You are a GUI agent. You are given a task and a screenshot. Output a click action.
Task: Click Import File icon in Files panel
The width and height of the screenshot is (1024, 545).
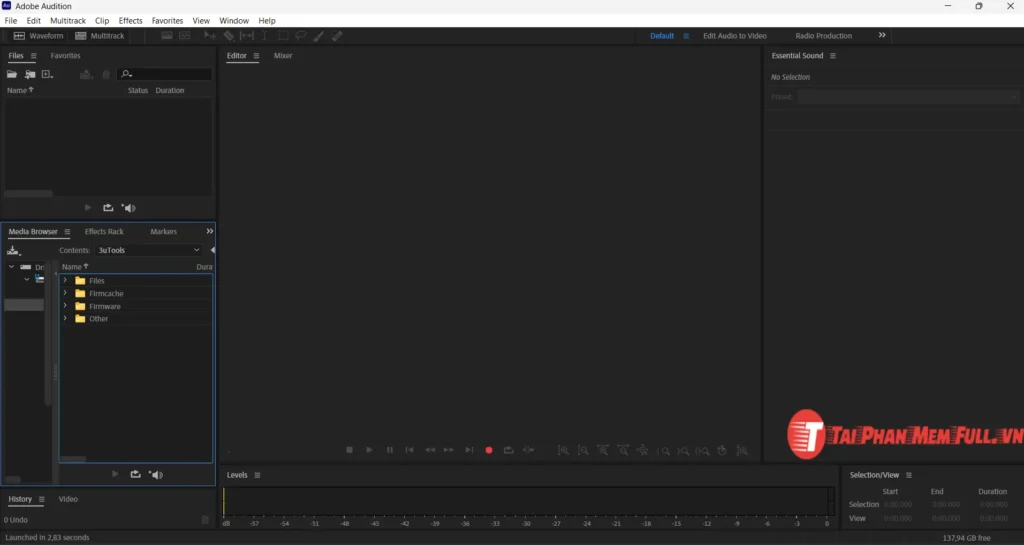pyautogui.click(x=30, y=74)
